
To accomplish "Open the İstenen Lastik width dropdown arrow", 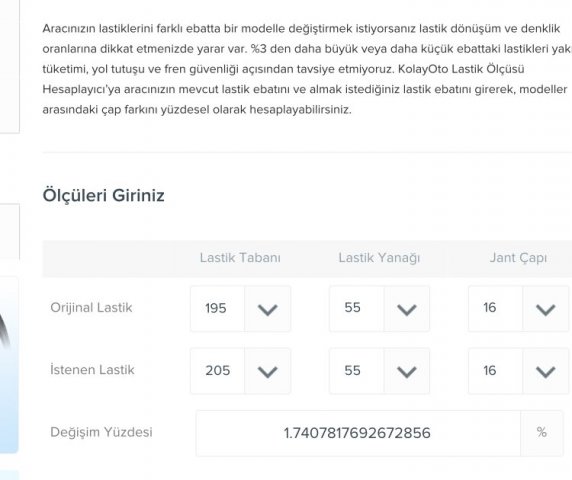I will click(268, 371).
